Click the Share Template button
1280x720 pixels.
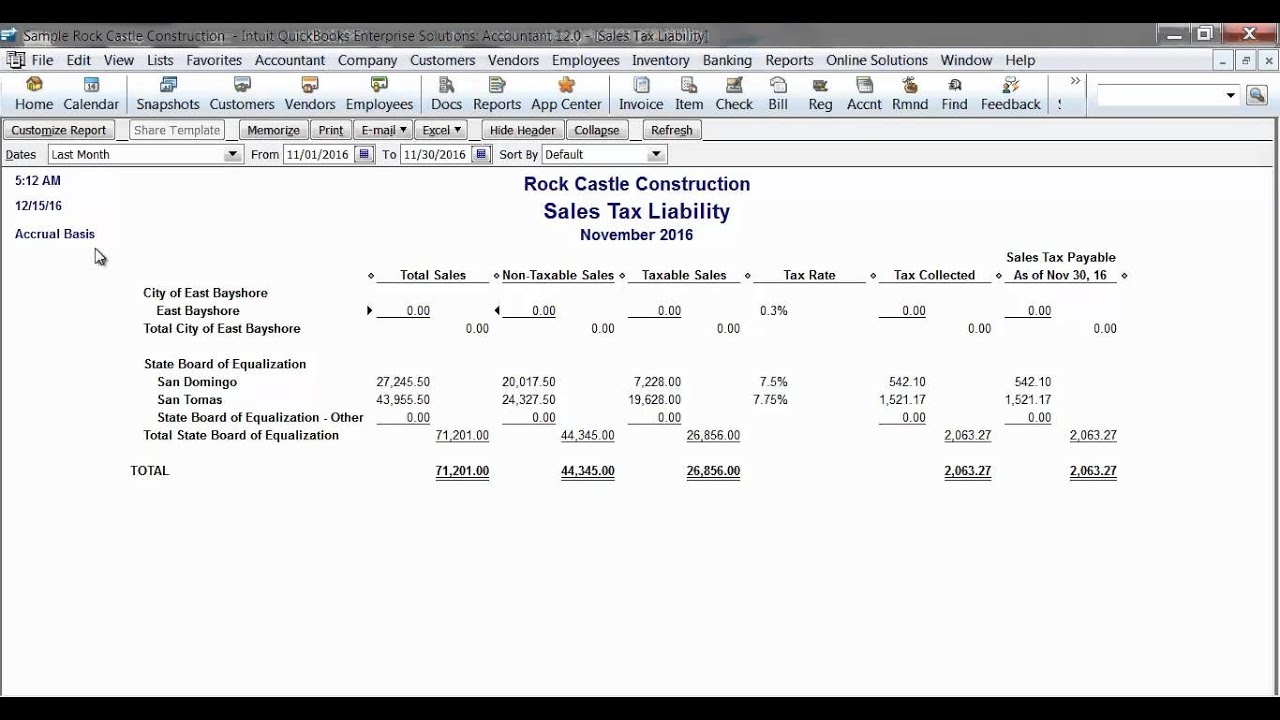pyautogui.click(x=177, y=130)
